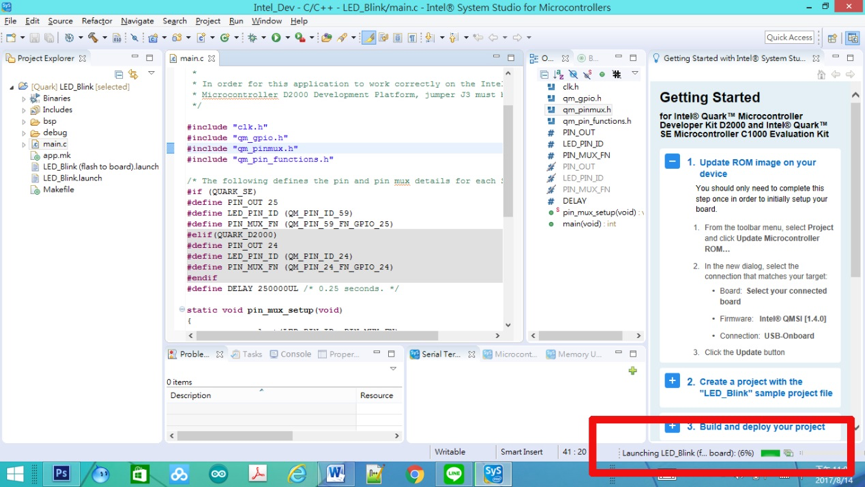
Task: Toggle Hide Inactive Elements icon in Outline
Action: (617, 74)
